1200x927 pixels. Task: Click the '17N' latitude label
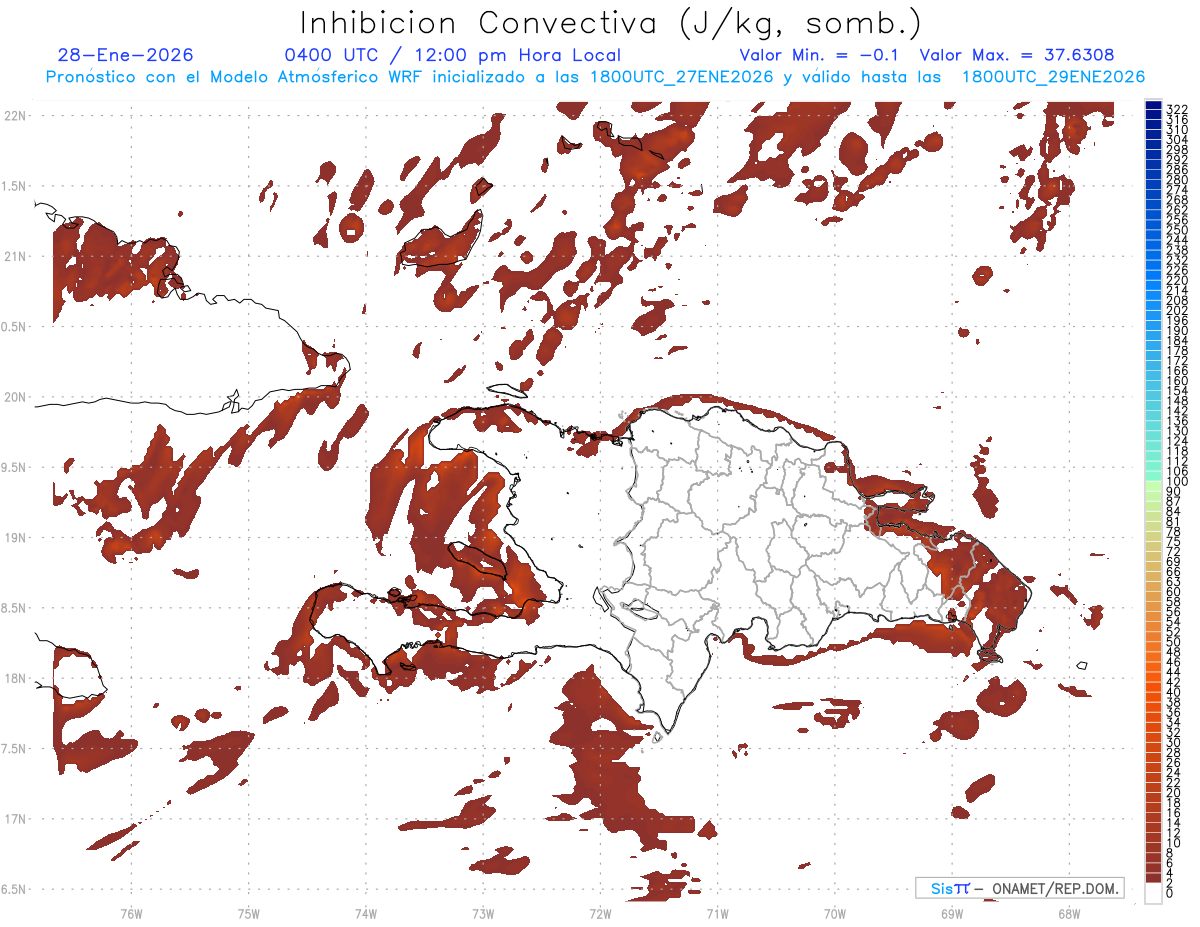[x=14, y=819]
